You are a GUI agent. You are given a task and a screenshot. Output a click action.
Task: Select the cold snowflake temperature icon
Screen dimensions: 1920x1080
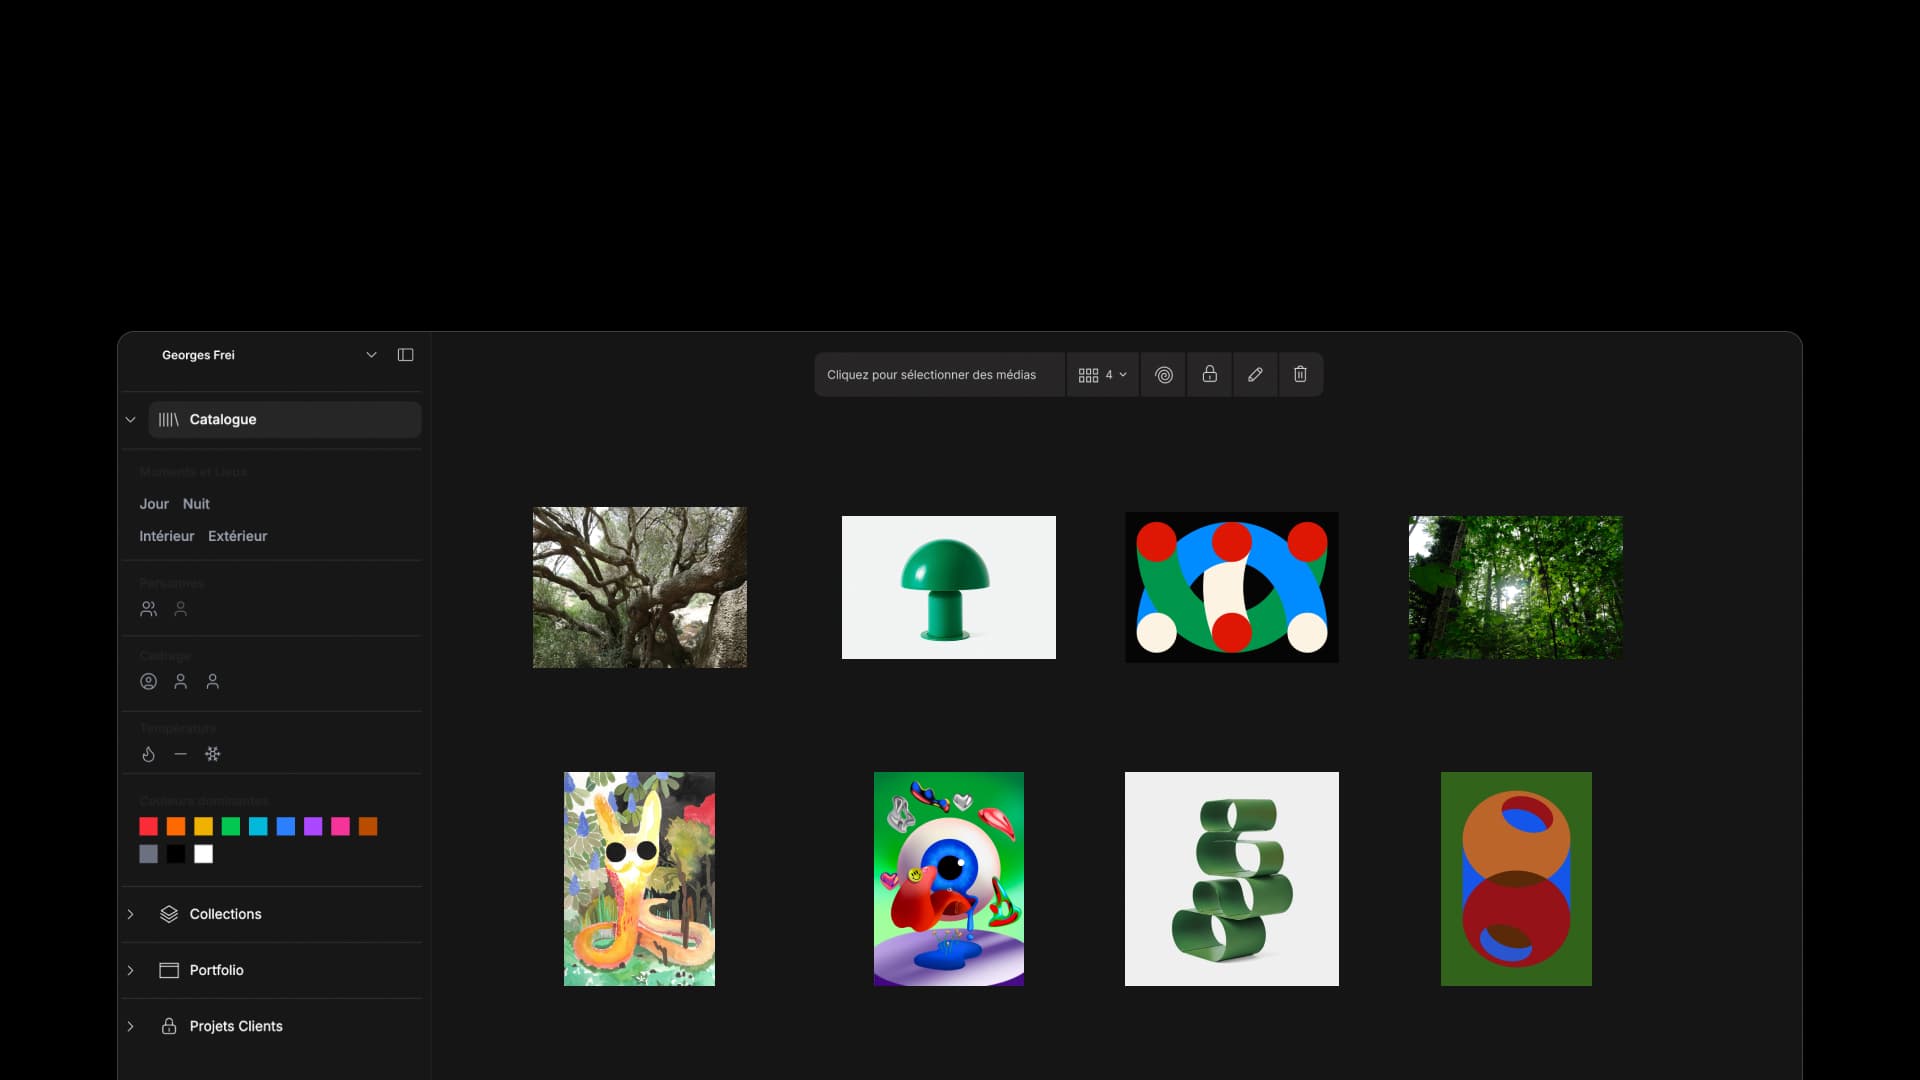point(213,754)
